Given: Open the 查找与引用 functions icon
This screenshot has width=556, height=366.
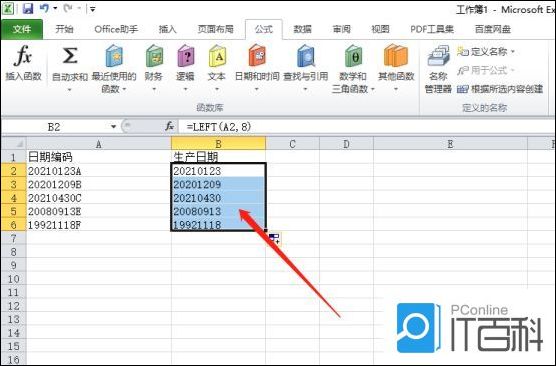Looking at the screenshot, I should (306, 56).
